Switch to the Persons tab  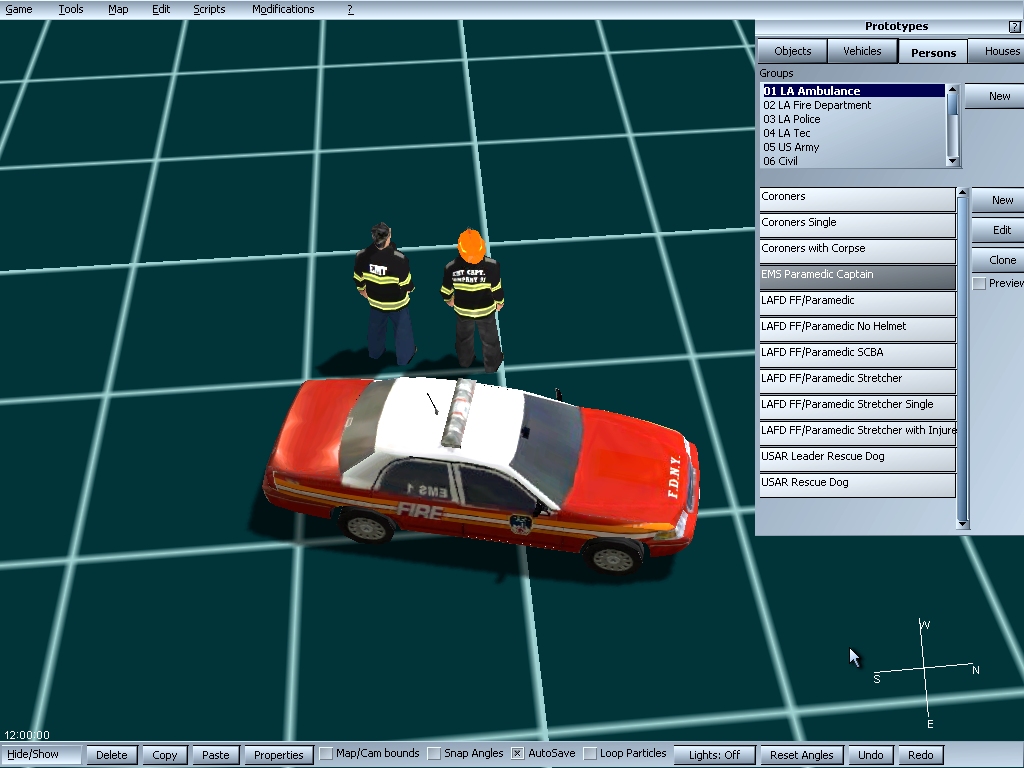point(933,52)
